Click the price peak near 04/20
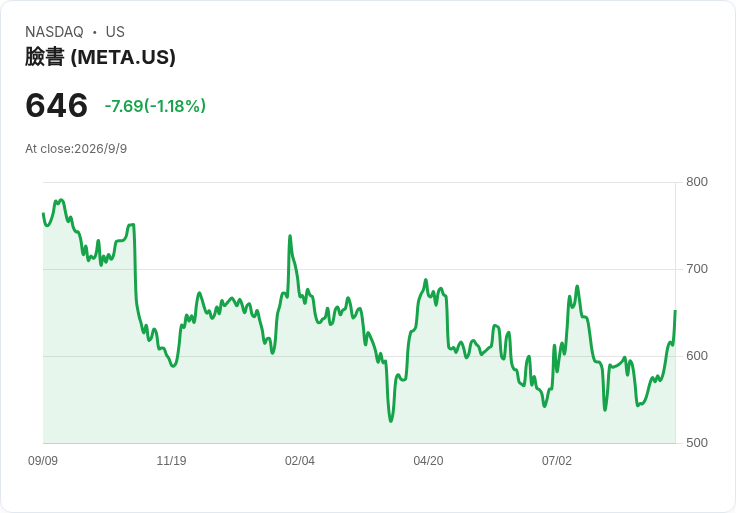The height and width of the screenshot is (513, 736). (x=426, y=280)
